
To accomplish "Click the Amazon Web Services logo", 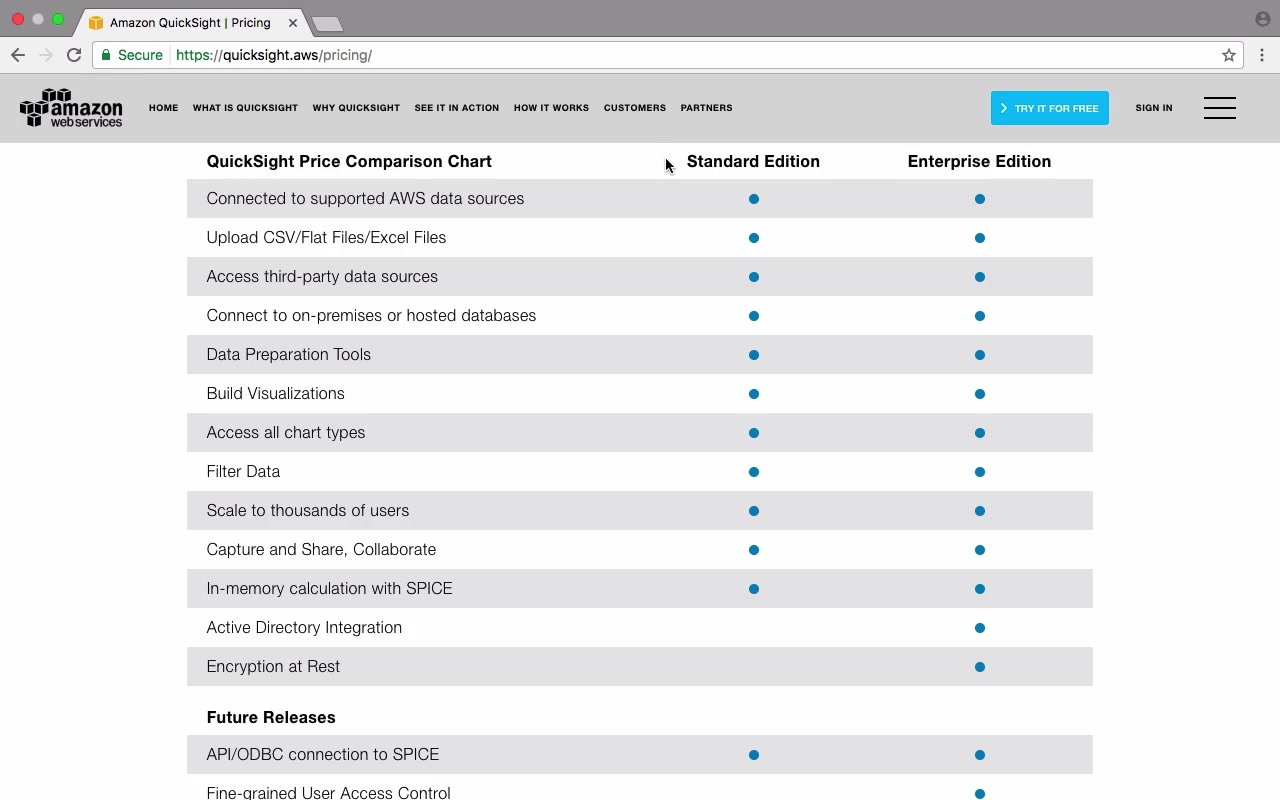I will click(71, 108).
